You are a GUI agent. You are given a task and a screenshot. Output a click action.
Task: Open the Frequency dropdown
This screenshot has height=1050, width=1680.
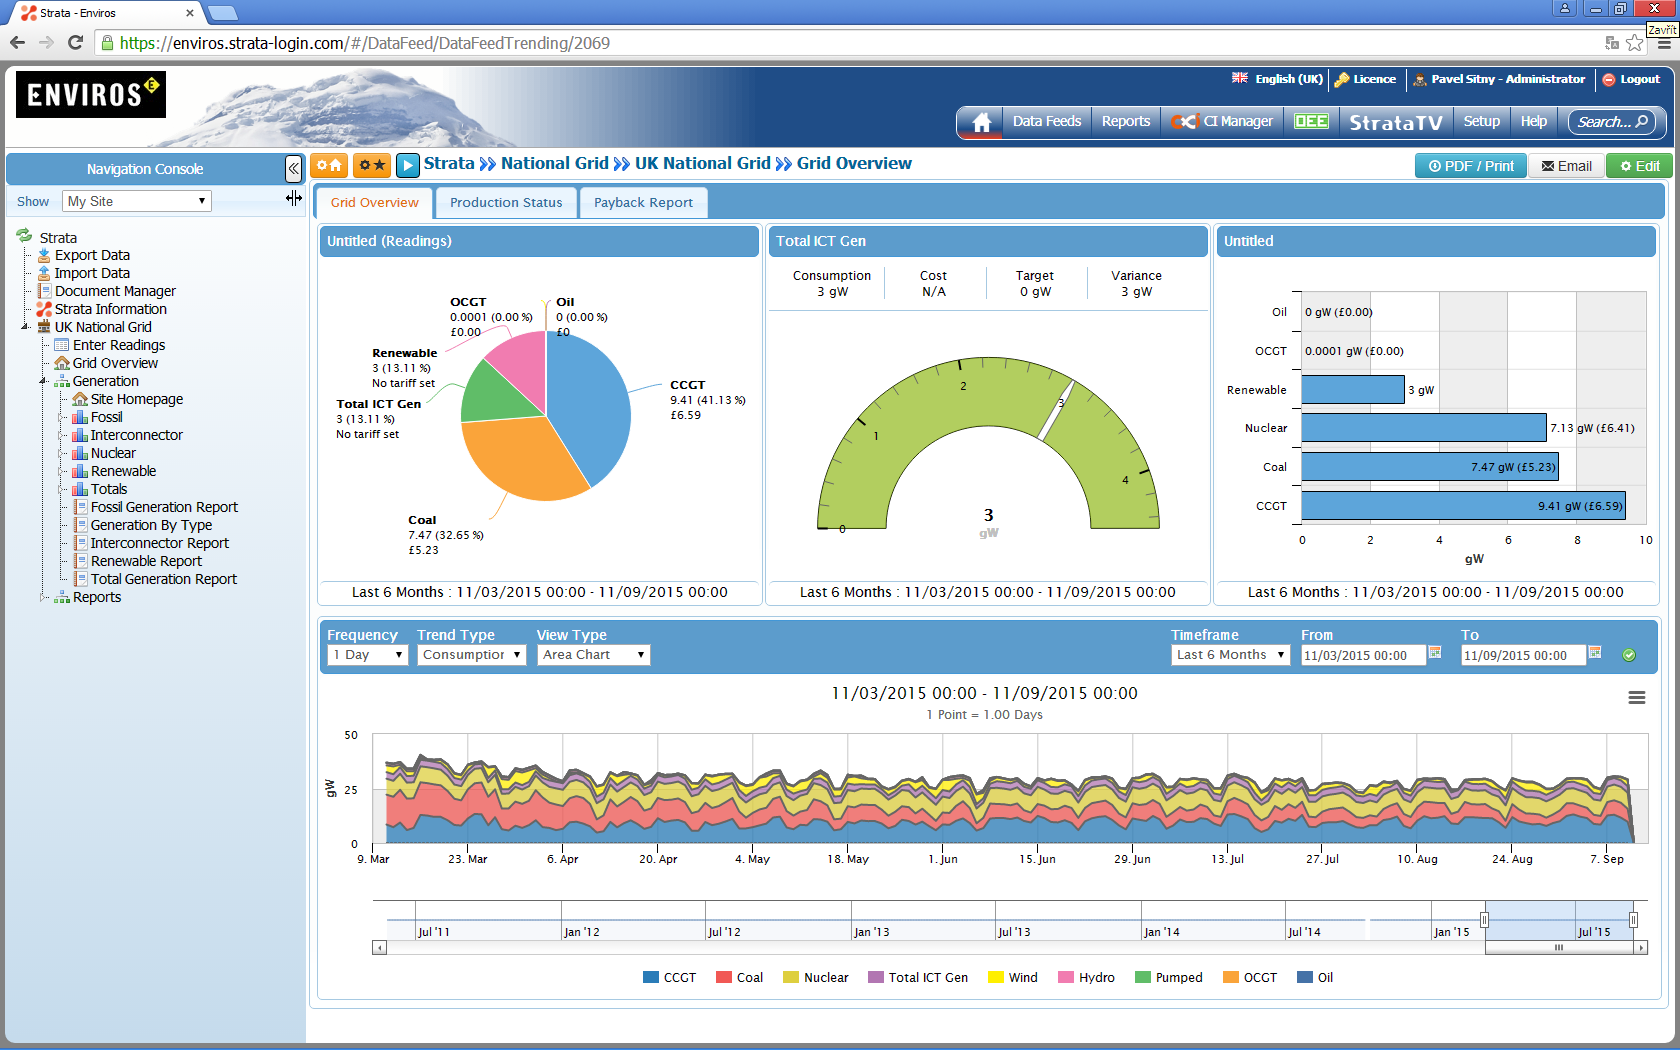367,655
